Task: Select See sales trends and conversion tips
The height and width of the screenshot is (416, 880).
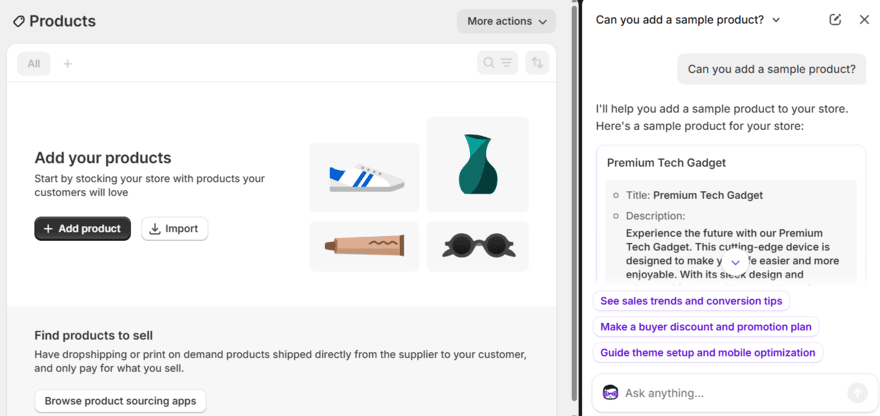Action: click(691, 301)
